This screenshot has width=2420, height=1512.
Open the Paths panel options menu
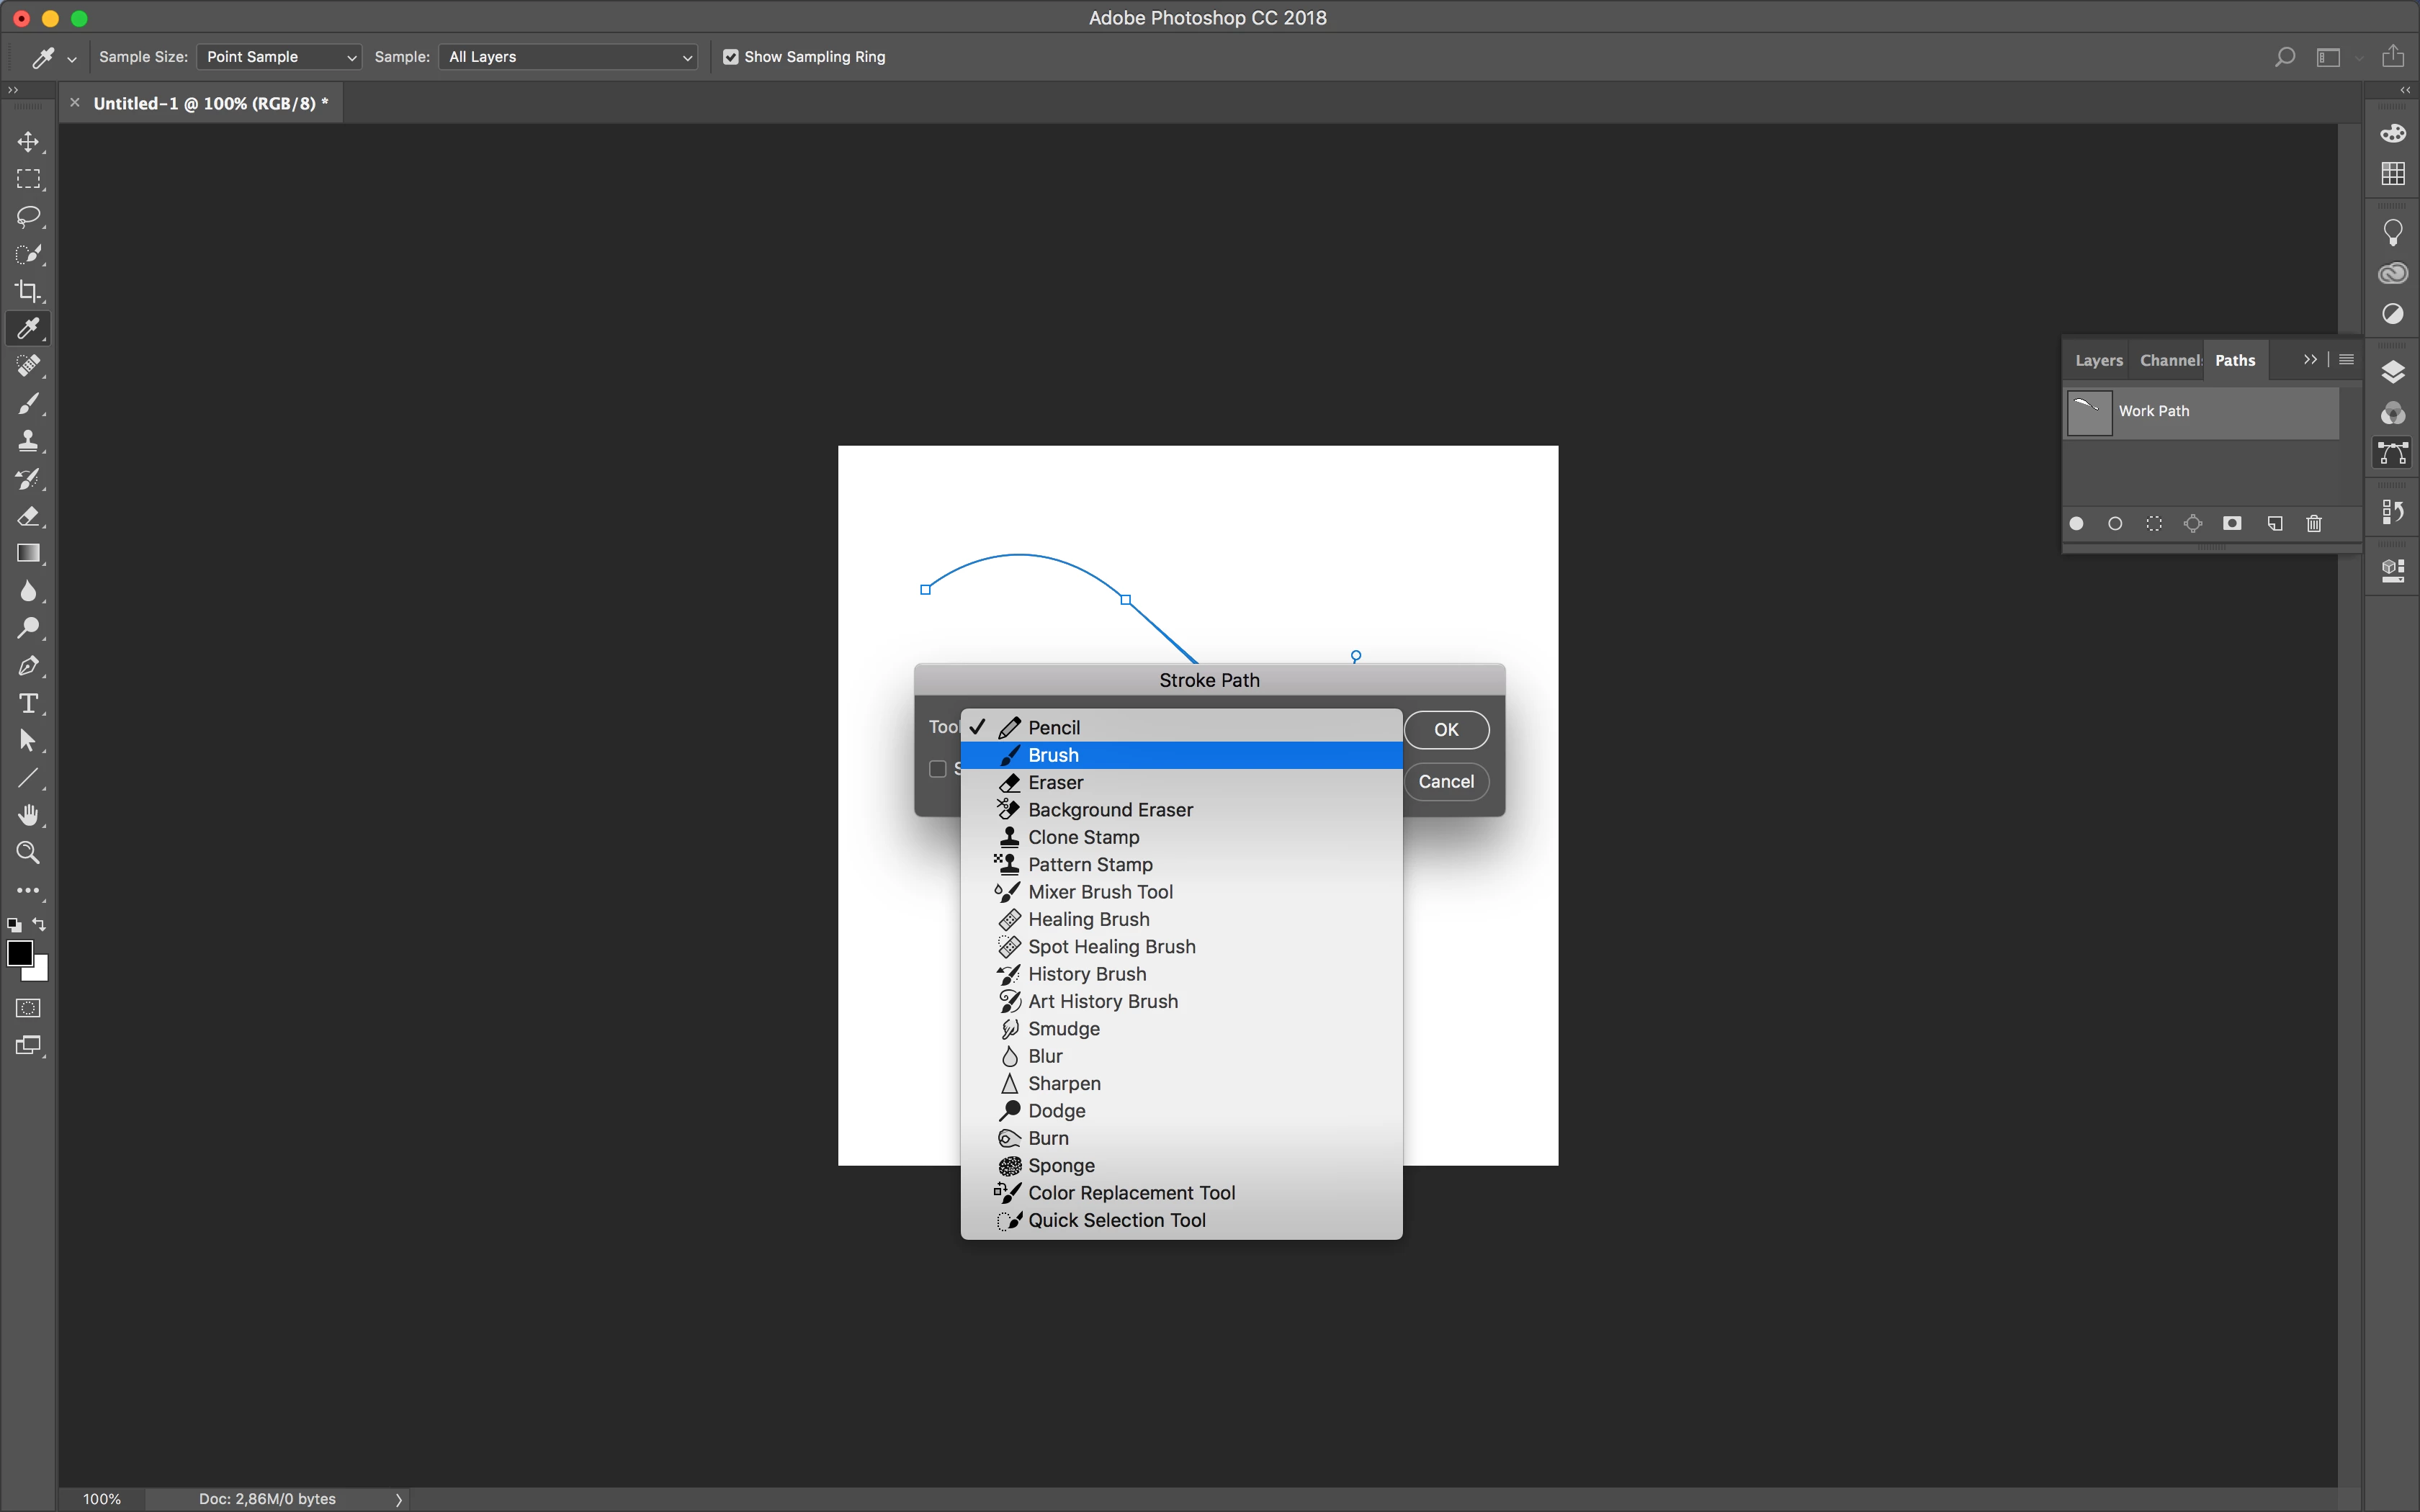(2346, 360)
